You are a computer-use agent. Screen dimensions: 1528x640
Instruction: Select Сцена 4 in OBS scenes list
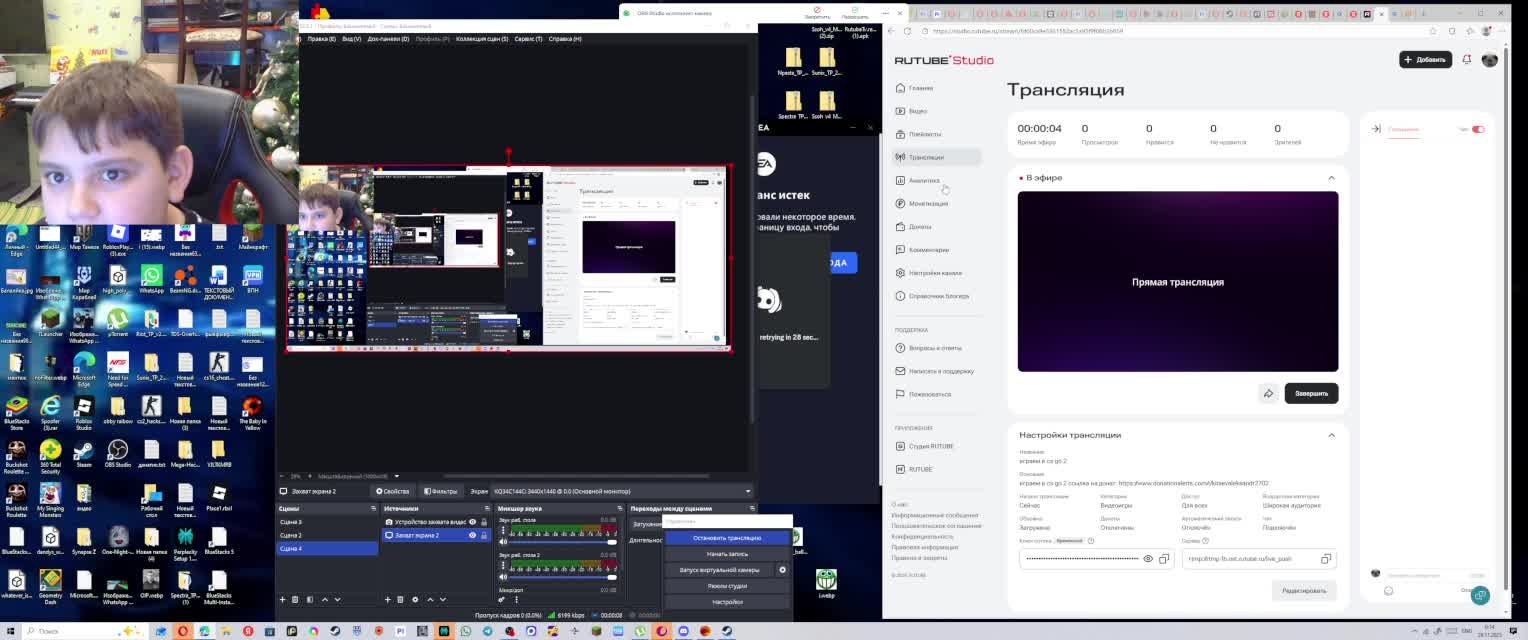point(327,548)
